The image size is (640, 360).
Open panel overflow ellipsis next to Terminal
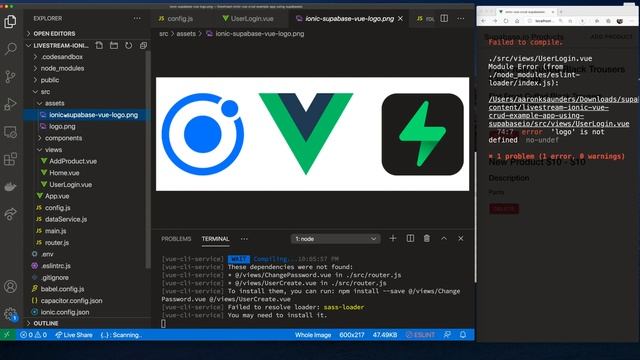coord(244,239)
